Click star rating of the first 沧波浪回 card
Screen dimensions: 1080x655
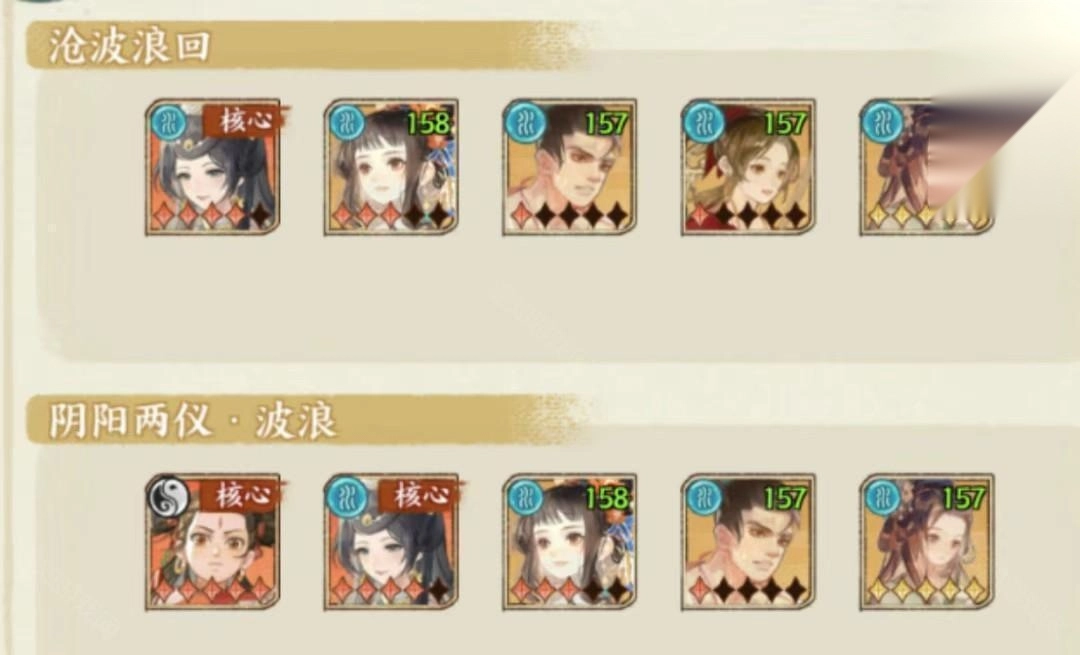point(213,216)
